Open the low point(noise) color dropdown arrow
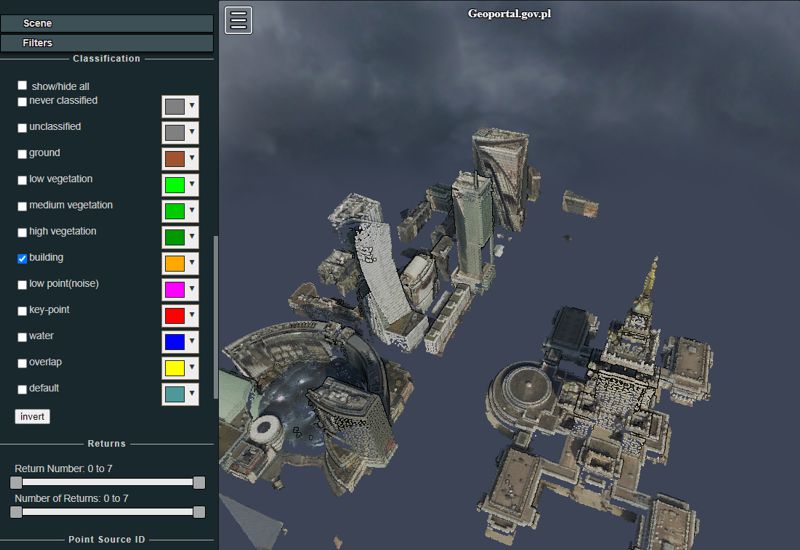Image resolution: width=800 pixels, height=550 pixels. pos(192,289)
